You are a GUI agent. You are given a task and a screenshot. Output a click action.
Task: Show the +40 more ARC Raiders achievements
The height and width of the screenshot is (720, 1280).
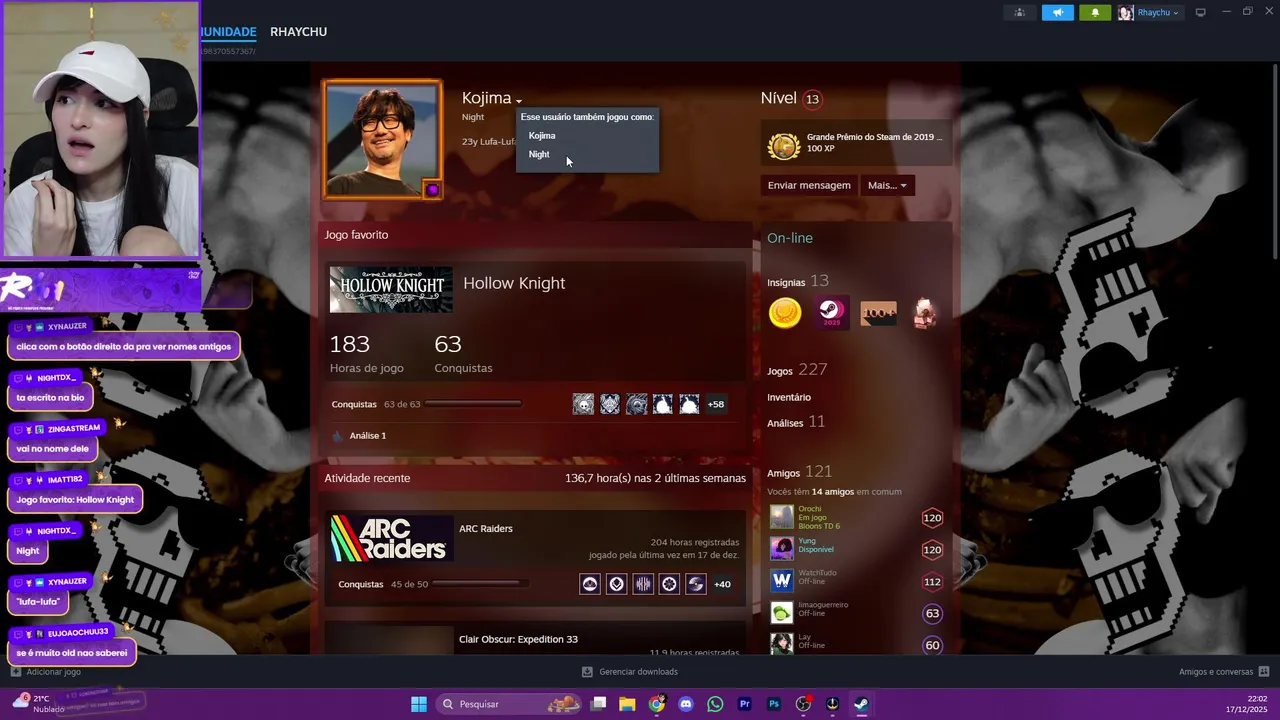pos(722,584)
